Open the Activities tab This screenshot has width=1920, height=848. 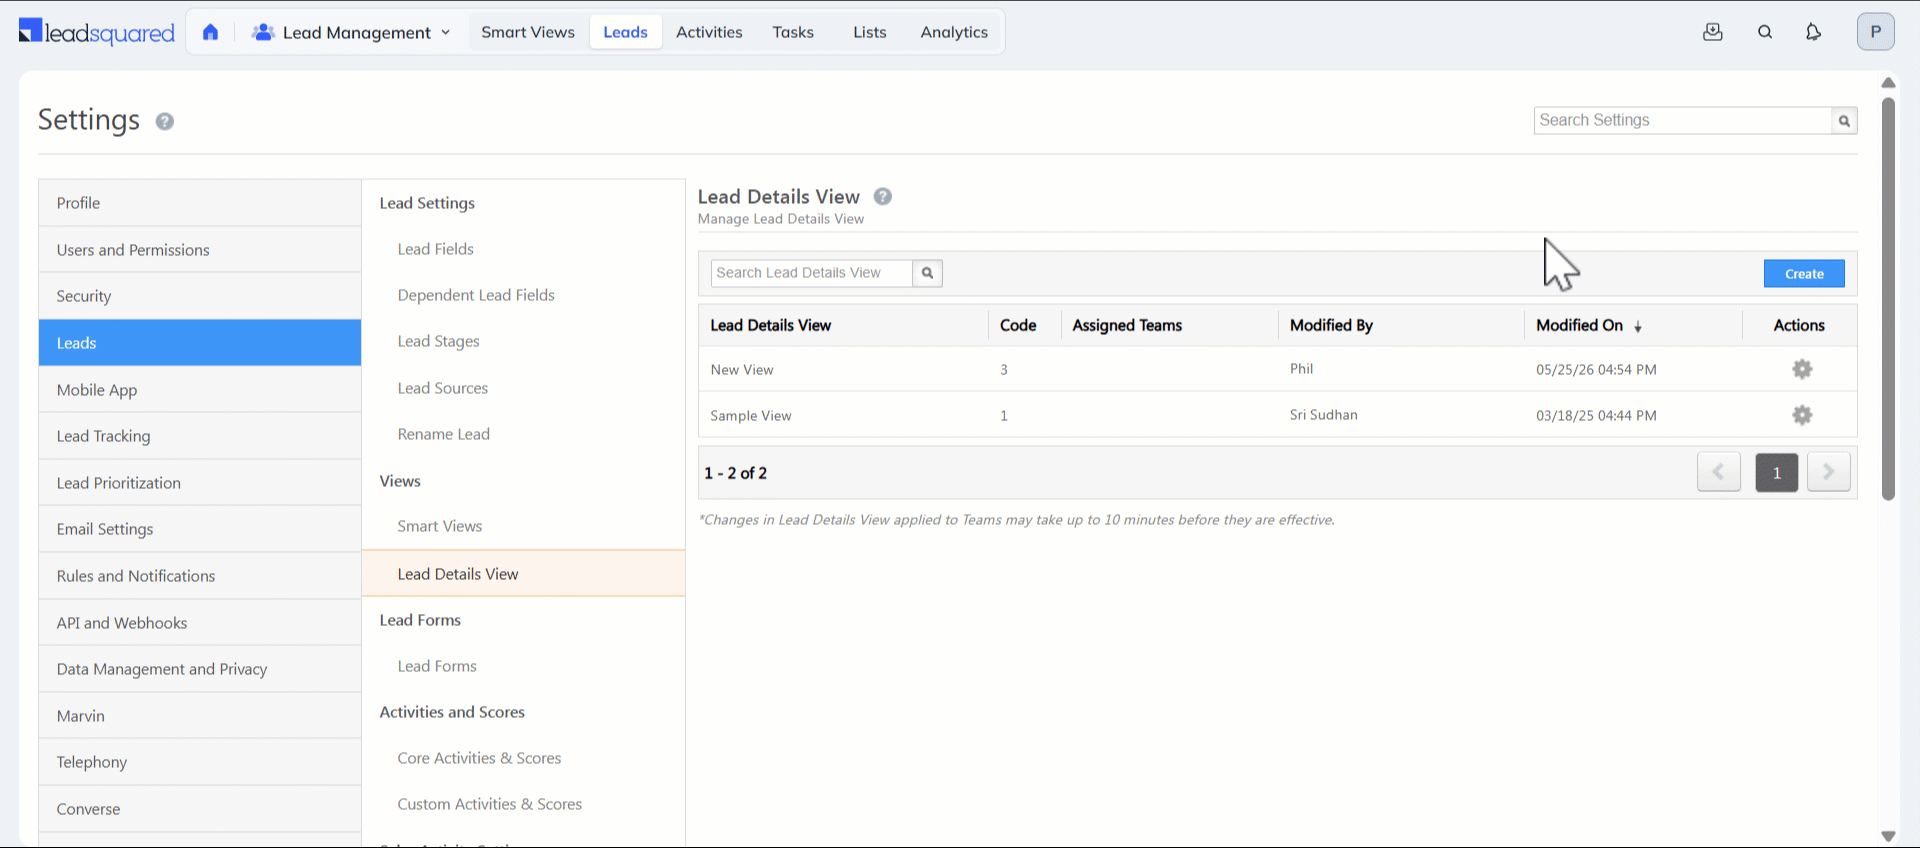tap(709, 32)
